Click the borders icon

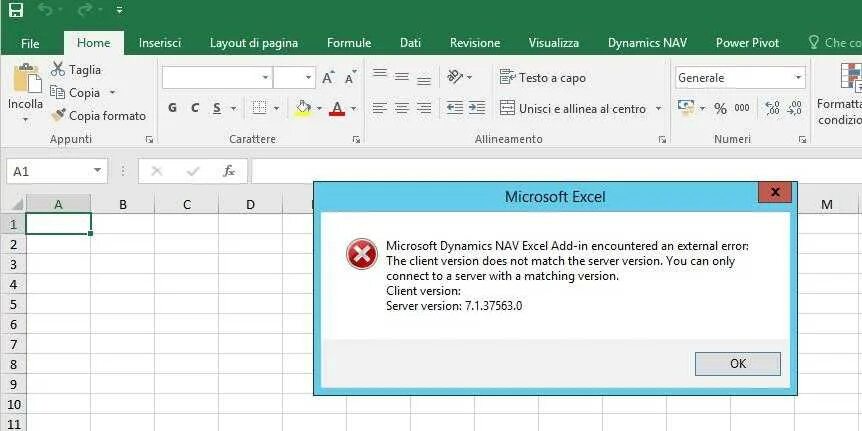click(x=259, y=108)
